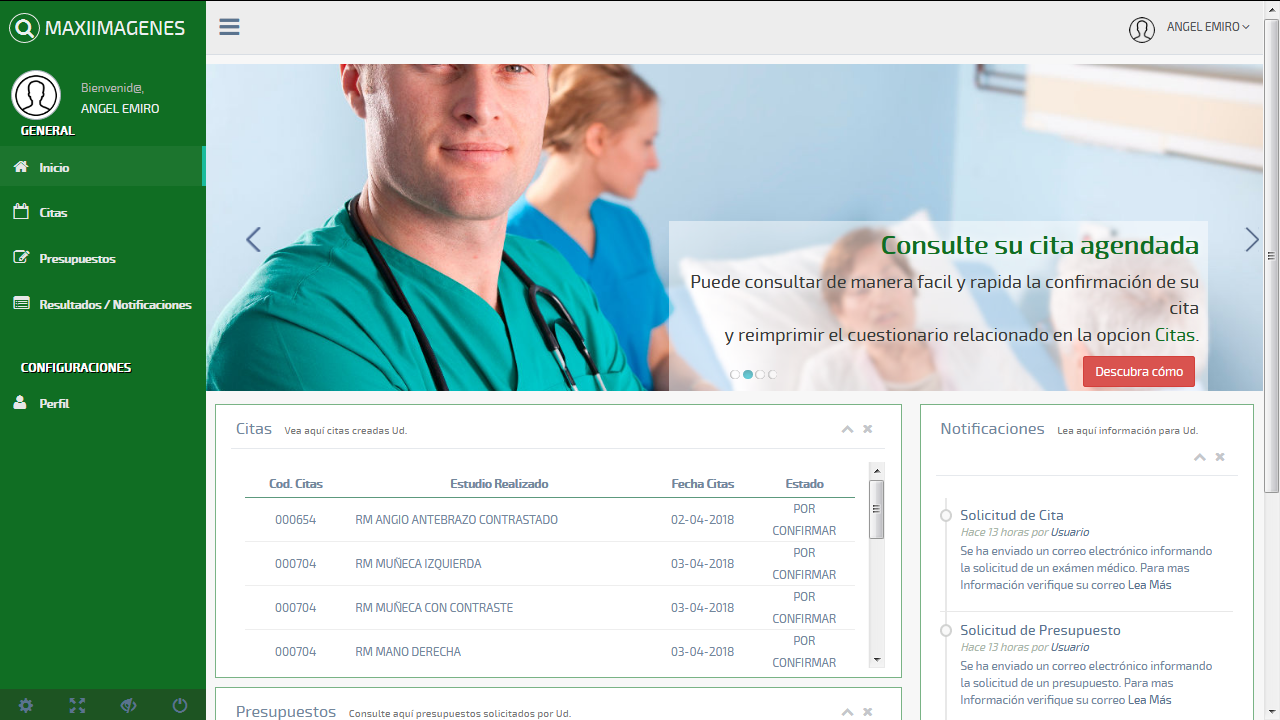Open Lea Más link under Solicitud de Cita

pyautogui.click(x=1149, y=585)
